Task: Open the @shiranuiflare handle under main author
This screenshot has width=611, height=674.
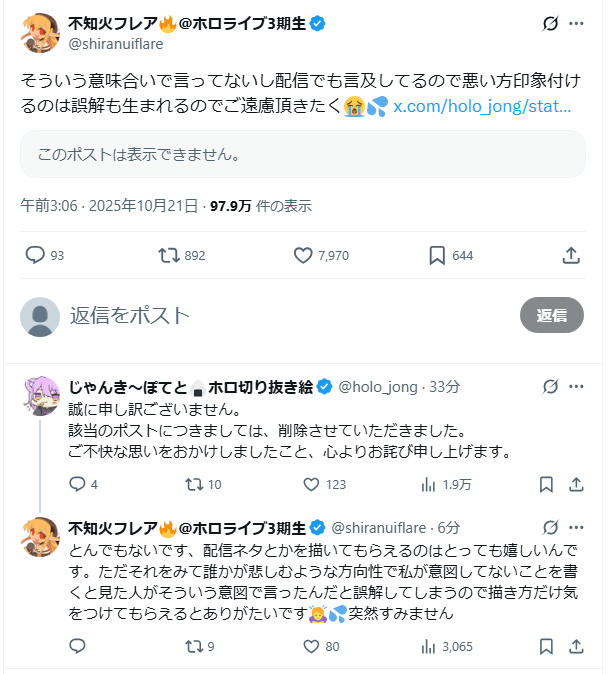Action: [115, 43]
